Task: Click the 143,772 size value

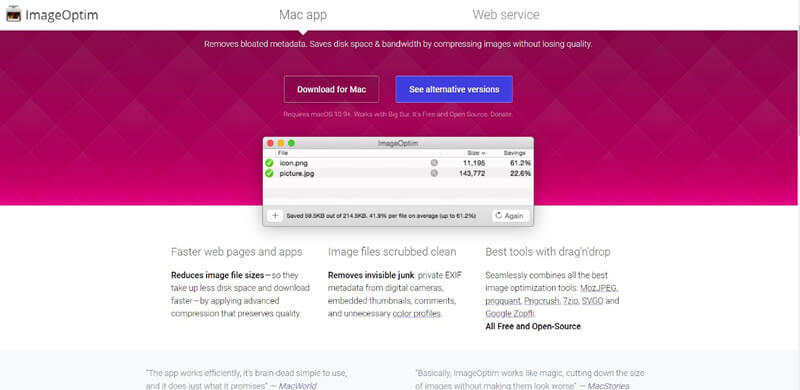Action: pos(472,174)
